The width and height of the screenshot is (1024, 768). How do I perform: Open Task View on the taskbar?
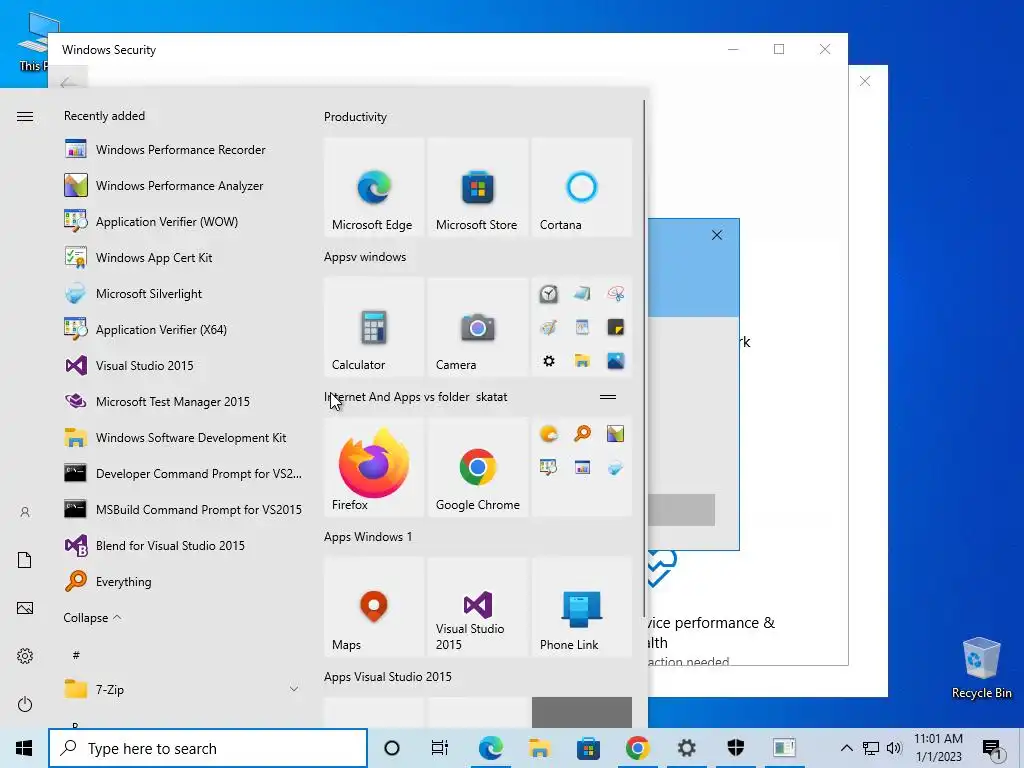440,748
